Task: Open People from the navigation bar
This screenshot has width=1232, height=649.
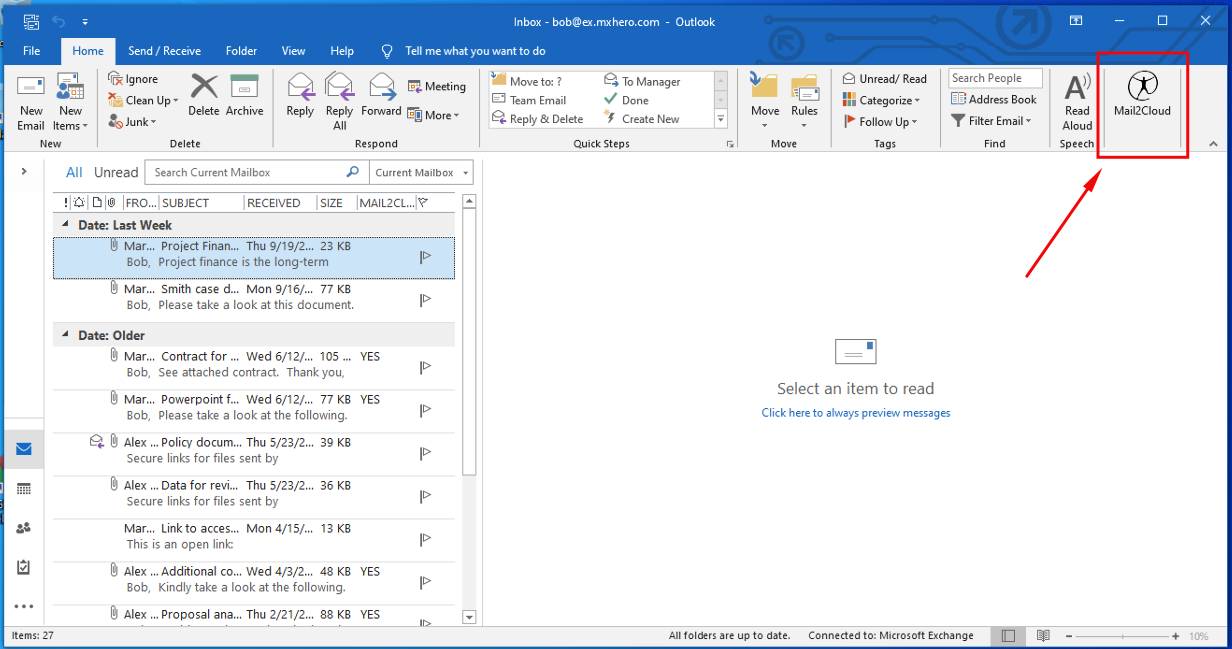Action: point(24,528)
